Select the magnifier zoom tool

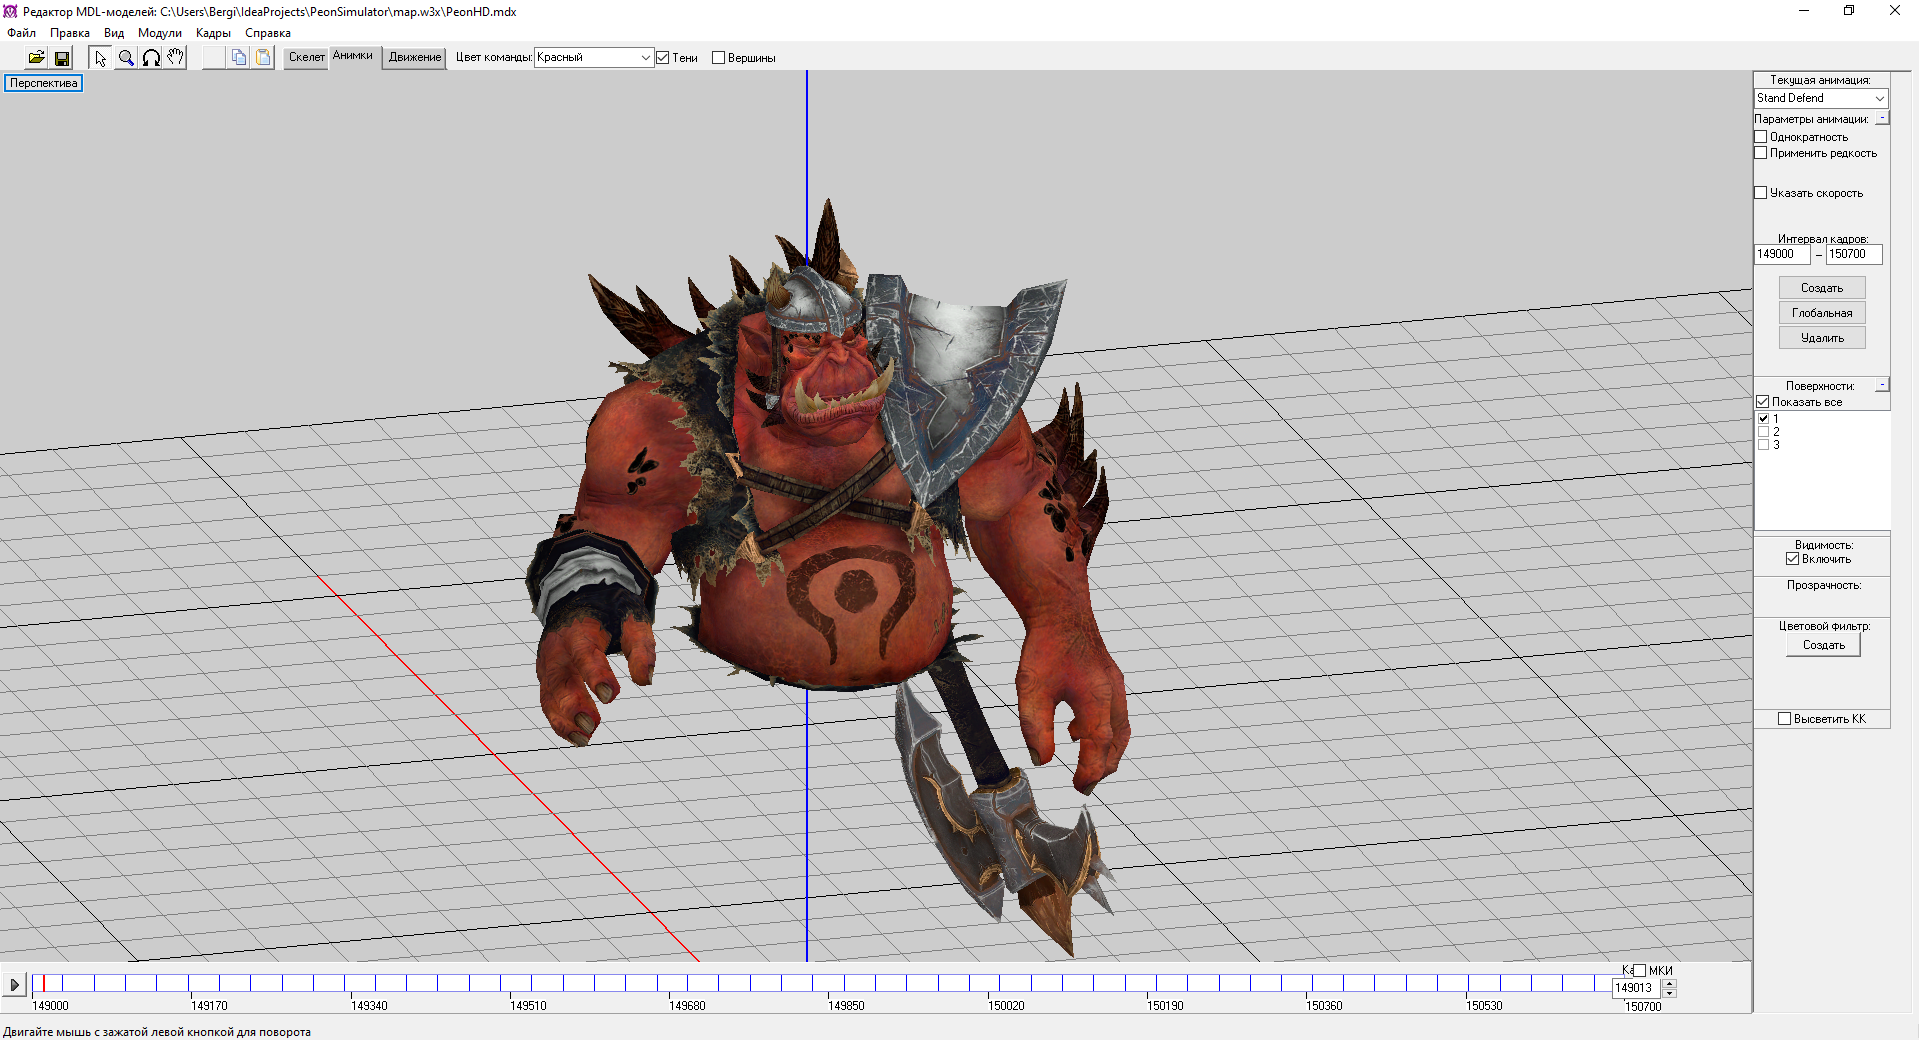[x=126, y=58]
